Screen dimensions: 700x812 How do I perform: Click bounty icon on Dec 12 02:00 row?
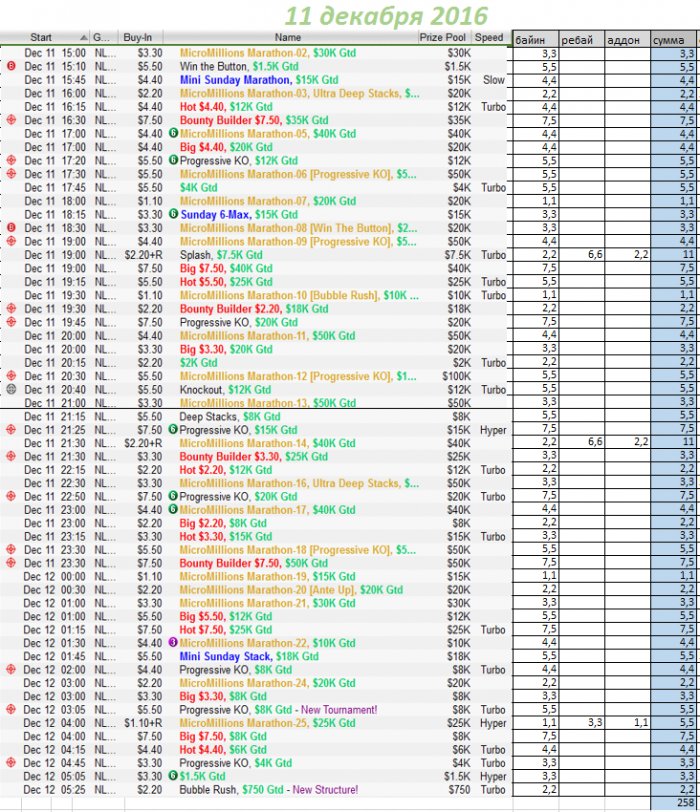[11, 670]
